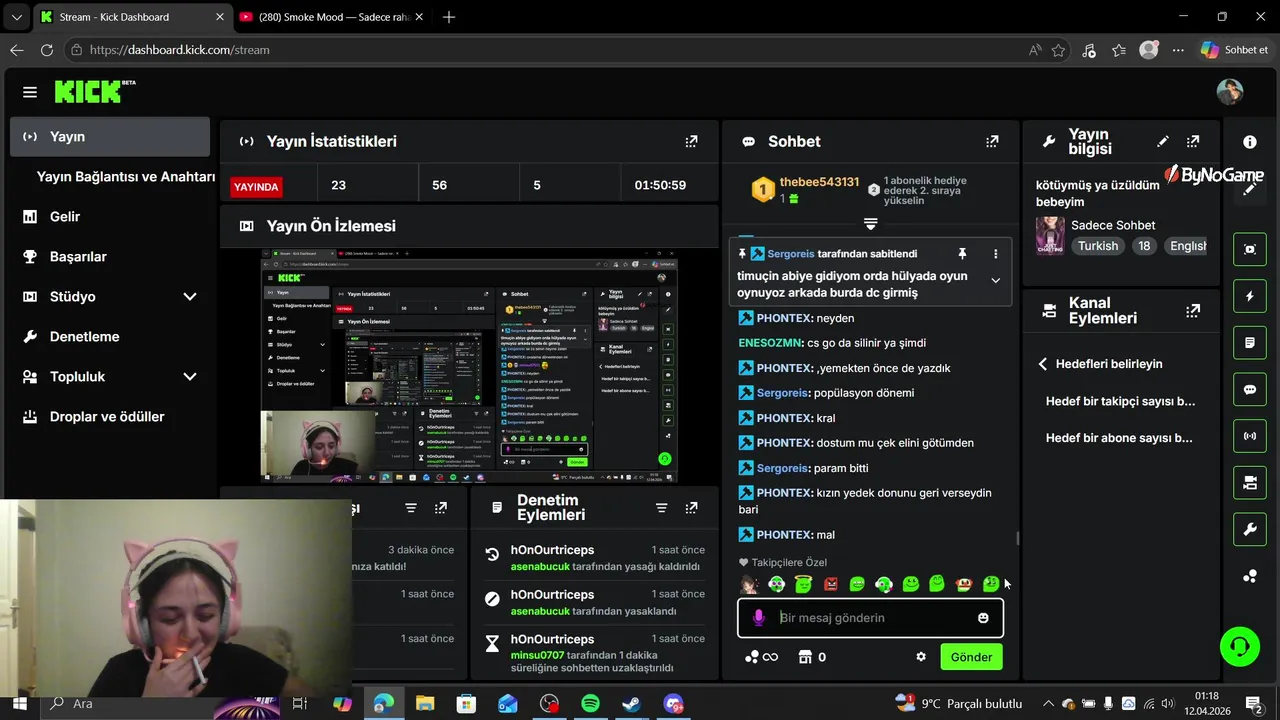Open Yayın in the sidebar
This screenshot has height=720, width=1280.
[x=110, y=137]
